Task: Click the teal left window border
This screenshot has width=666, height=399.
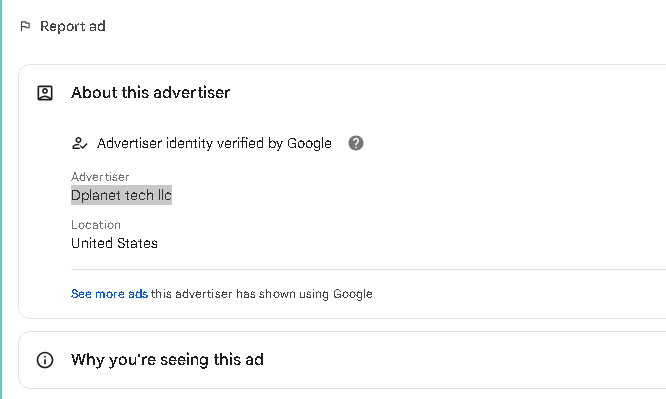Action: [x=1, y=199]
